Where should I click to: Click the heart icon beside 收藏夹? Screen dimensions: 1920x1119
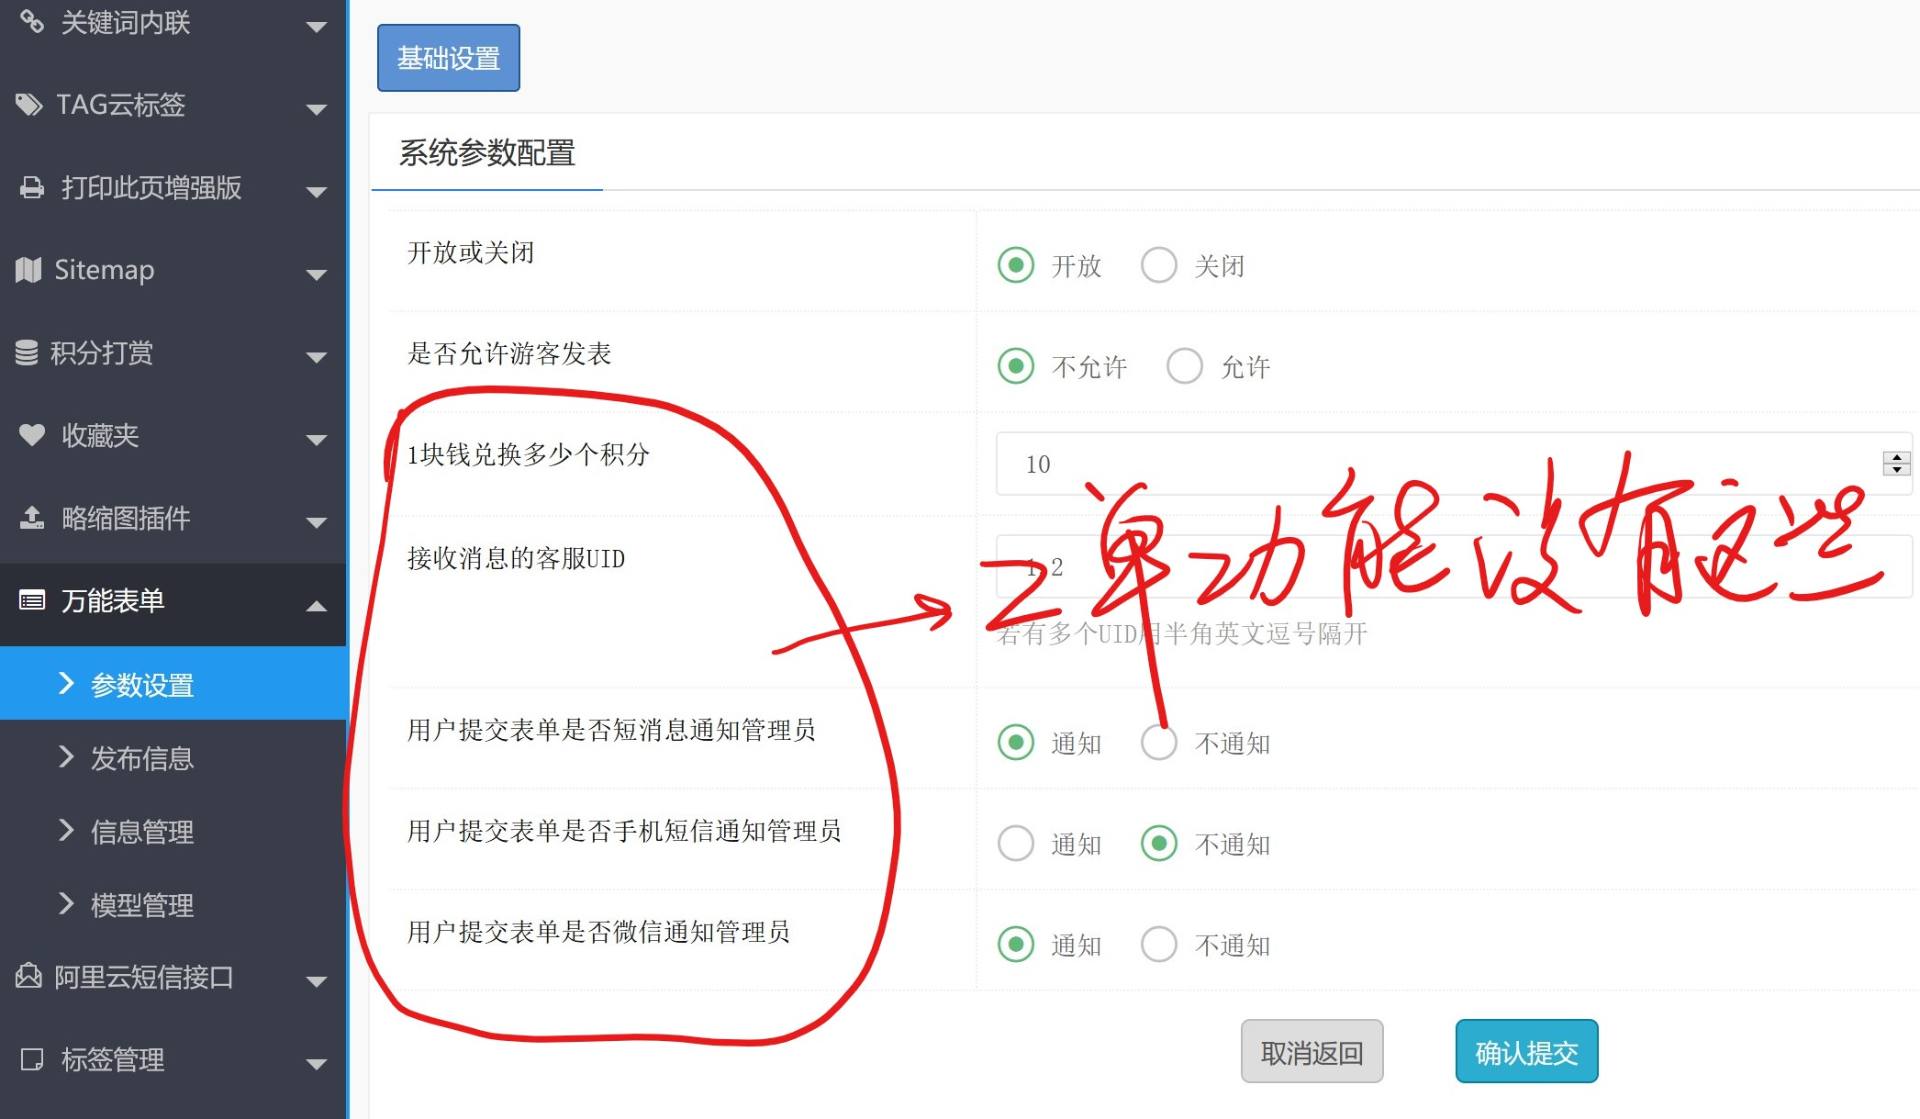click(32, 435)
